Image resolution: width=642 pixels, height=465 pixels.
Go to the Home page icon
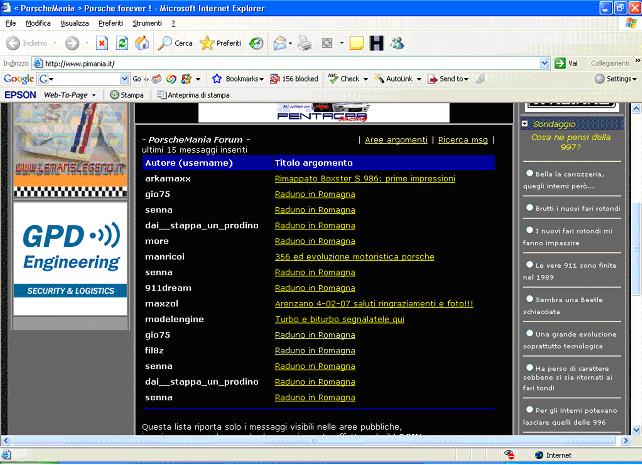[142, 43]
